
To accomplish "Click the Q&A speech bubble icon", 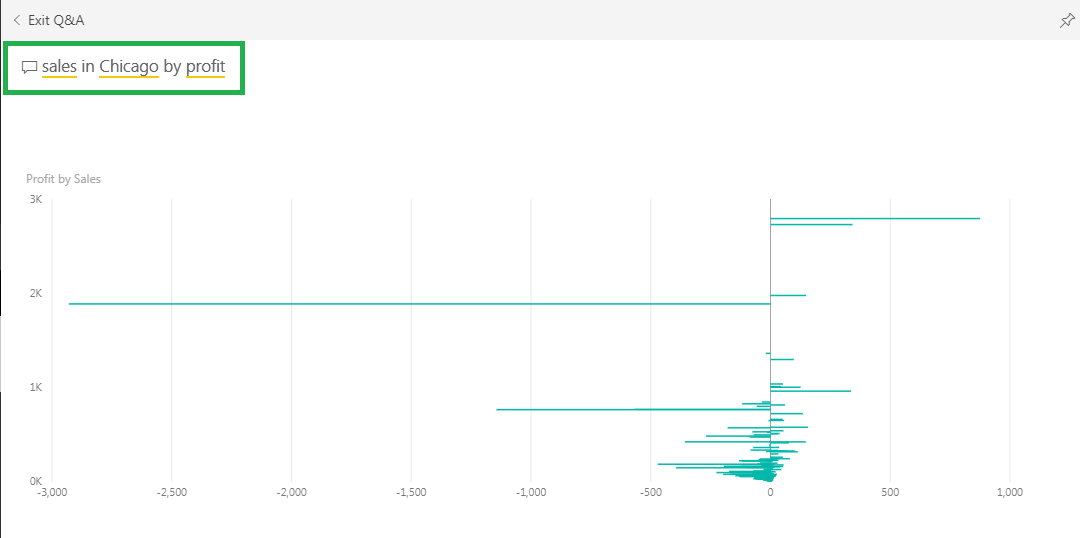I will pyautogui.click(x=29, y=68).
